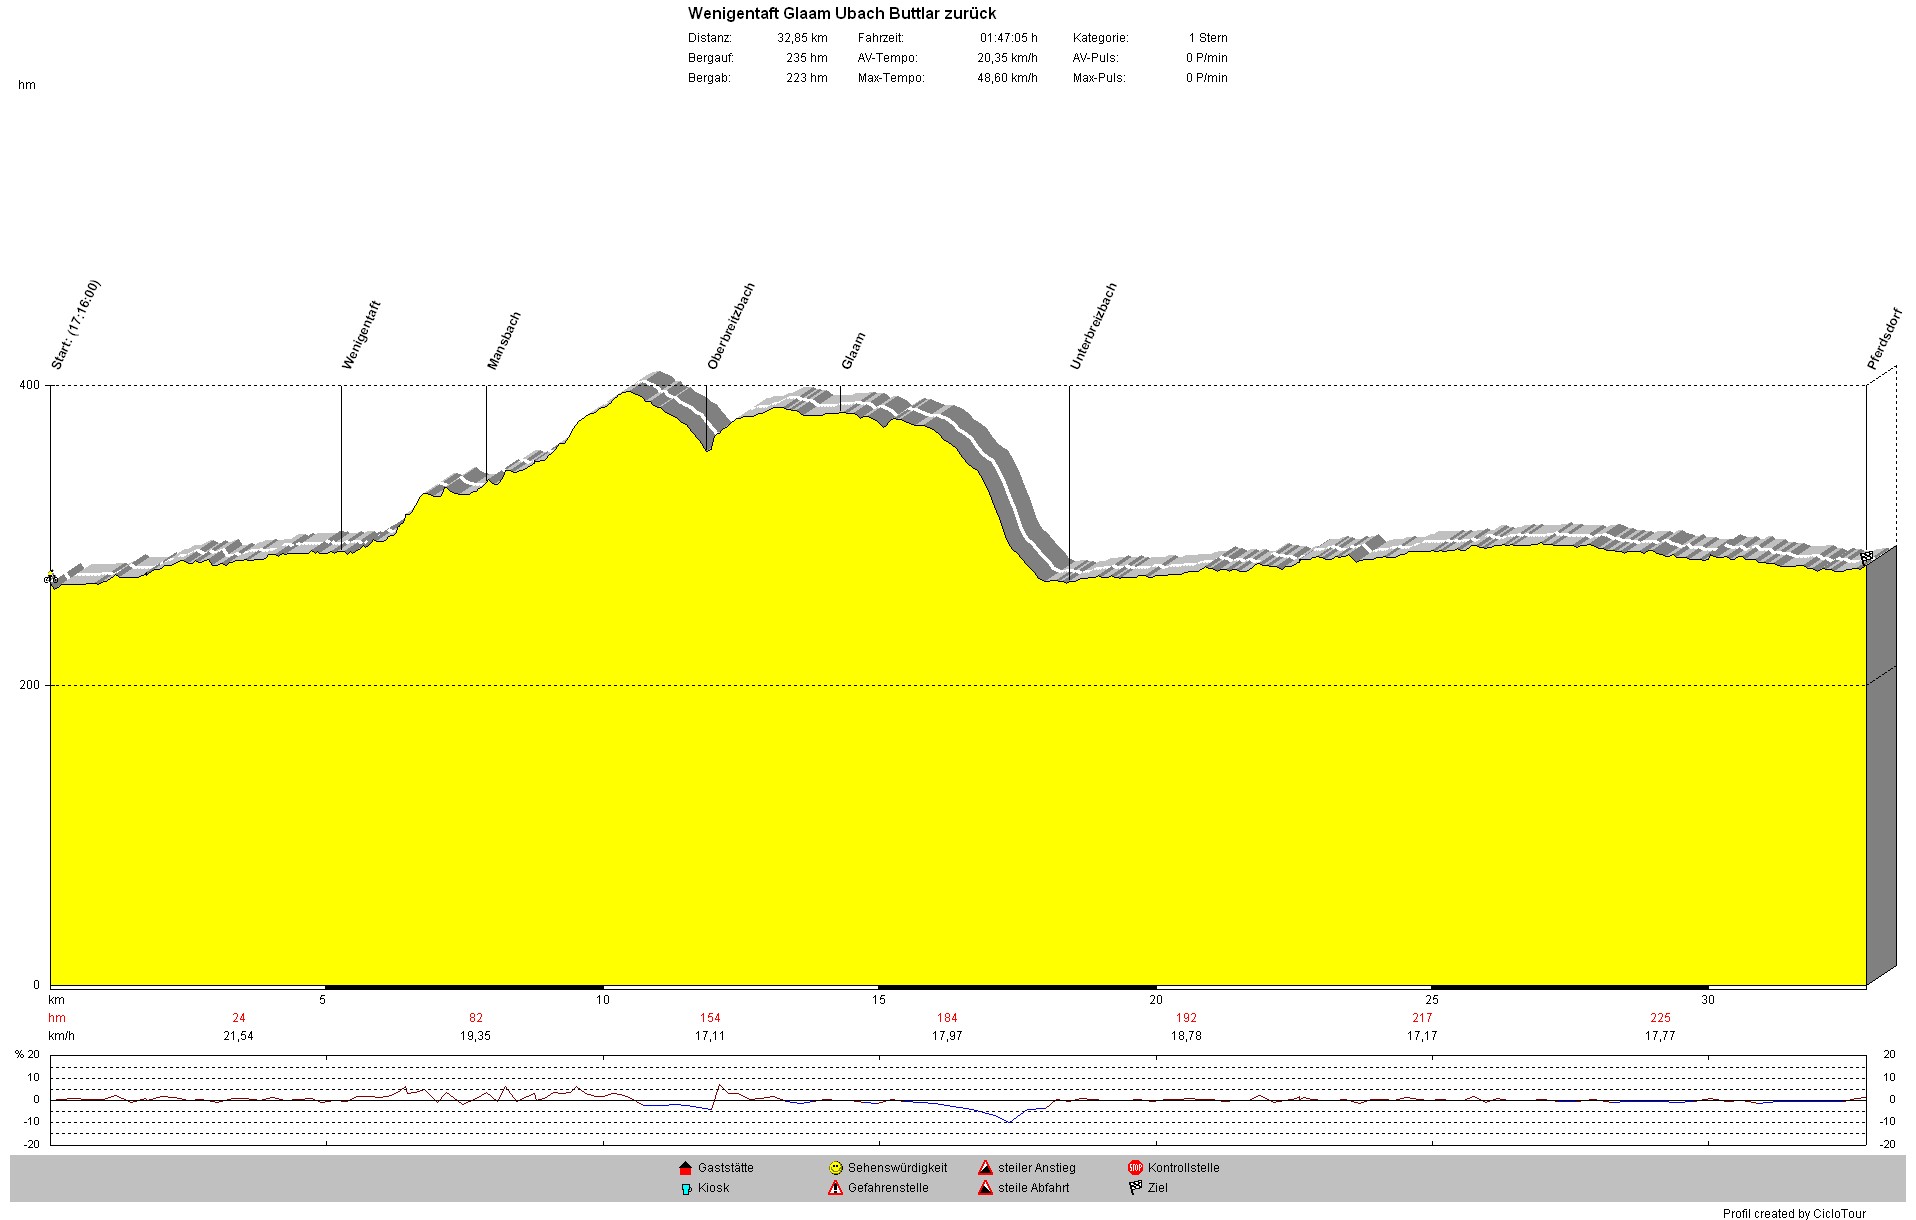Click the Glaam waypoint label
Viewport: 1916px width, 1220px height.
pyautogui.click(x=853, y=351)
